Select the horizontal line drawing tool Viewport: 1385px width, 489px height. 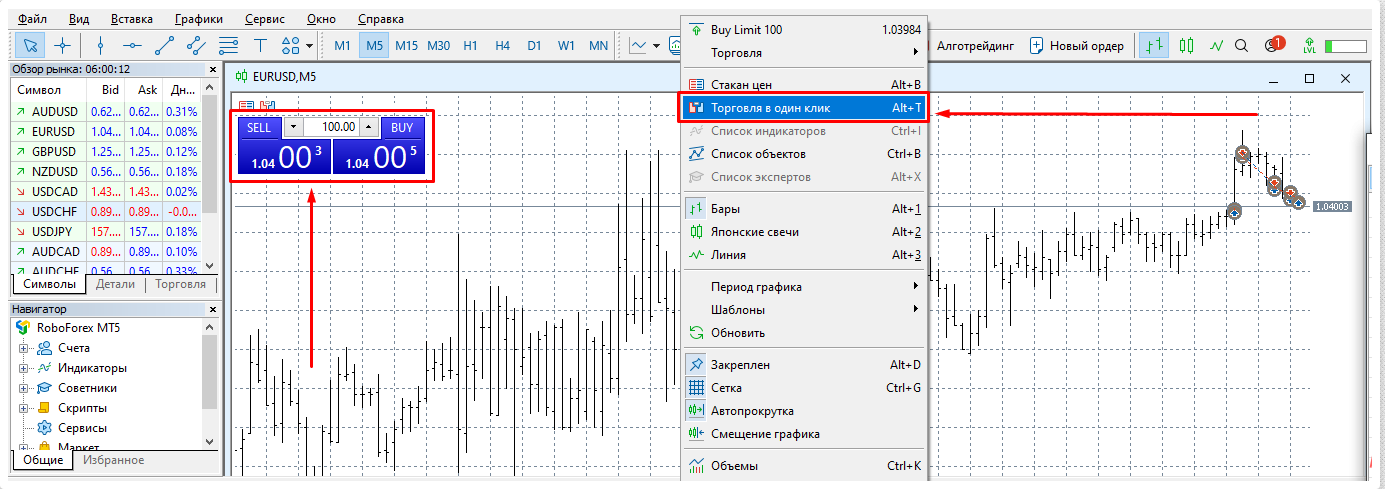point(132,45)
